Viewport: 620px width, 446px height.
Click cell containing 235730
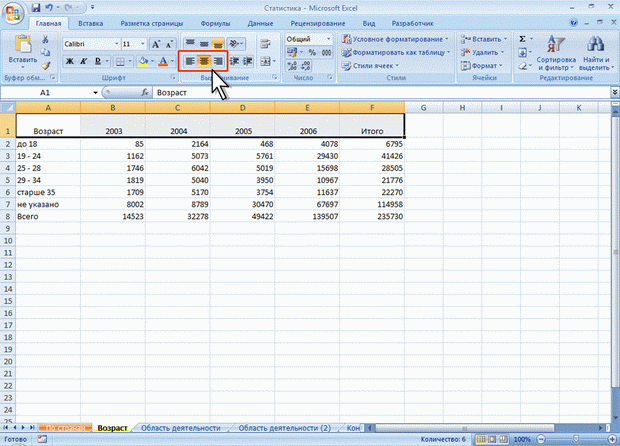pyautogui.click(x=372, y=216)
